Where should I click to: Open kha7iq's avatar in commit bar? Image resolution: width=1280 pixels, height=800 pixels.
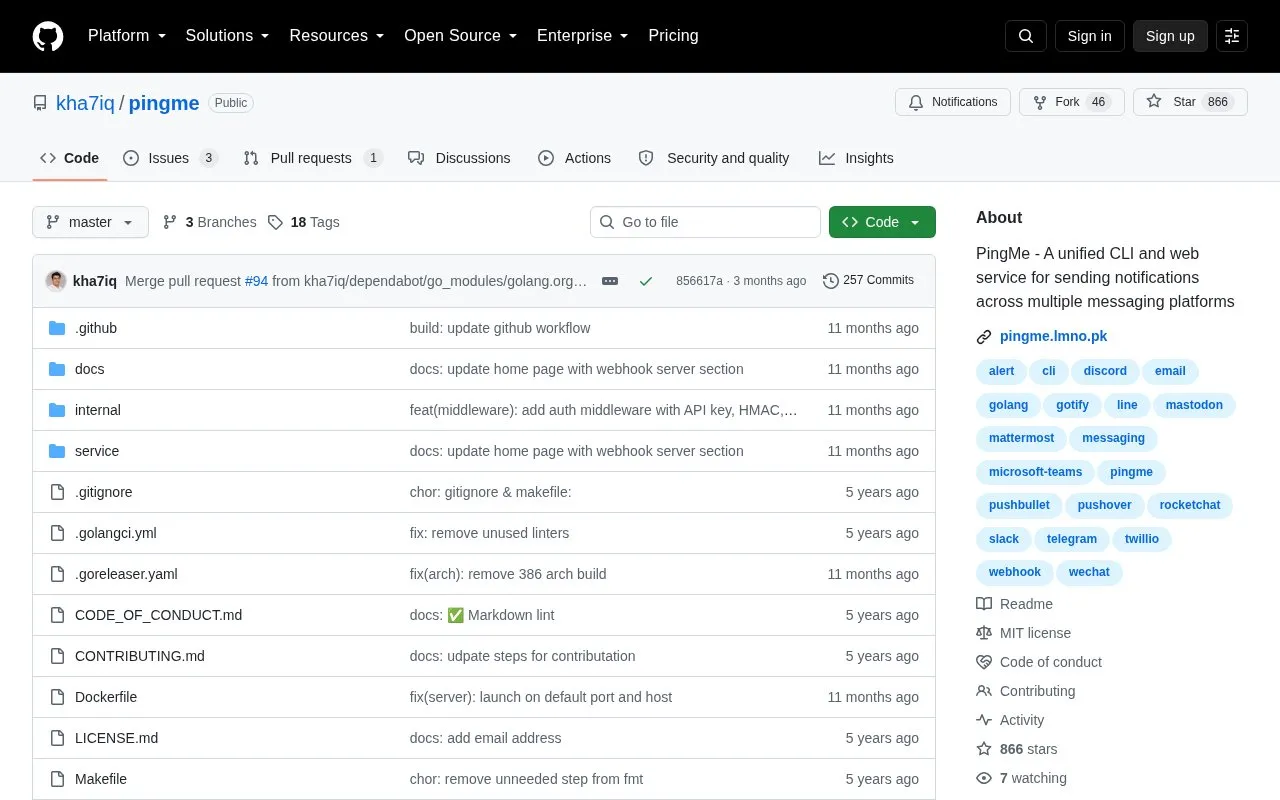[x=56, y=281]
